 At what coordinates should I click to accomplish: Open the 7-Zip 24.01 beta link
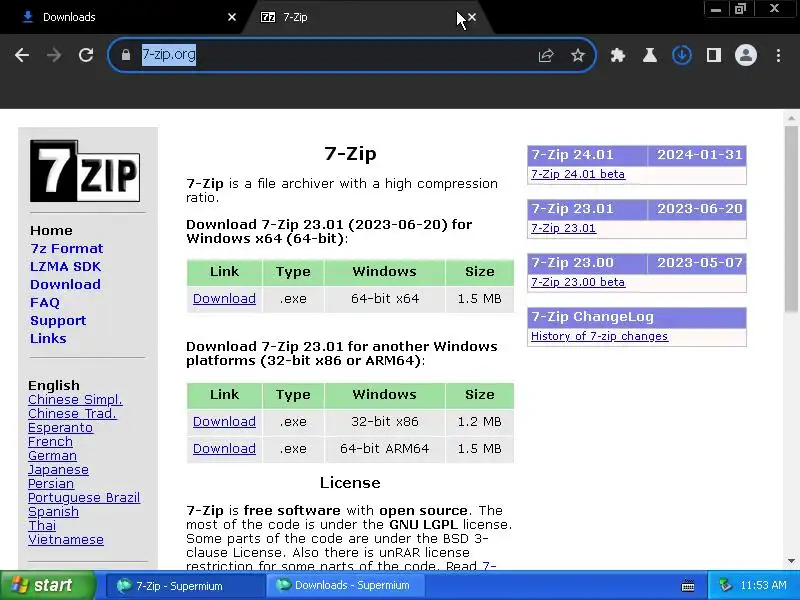578,174
